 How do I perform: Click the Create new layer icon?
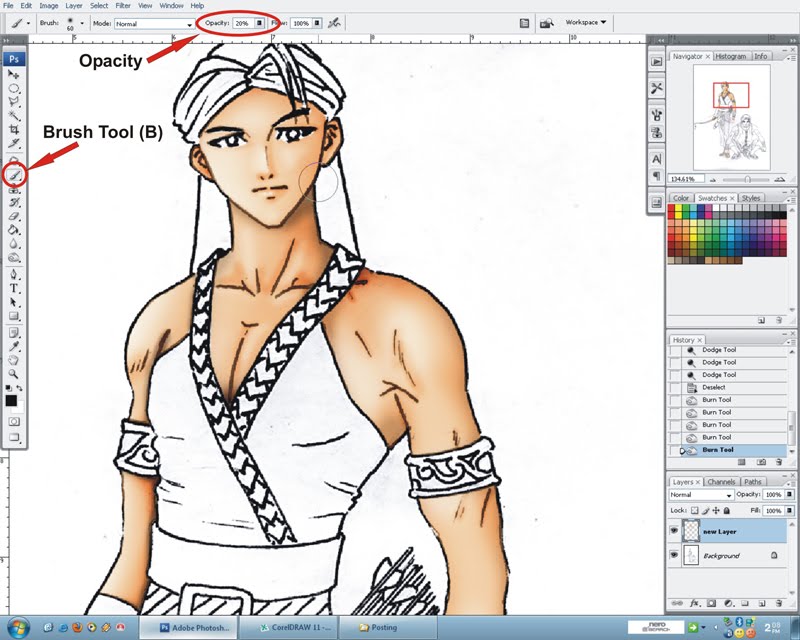click(761, 603)
